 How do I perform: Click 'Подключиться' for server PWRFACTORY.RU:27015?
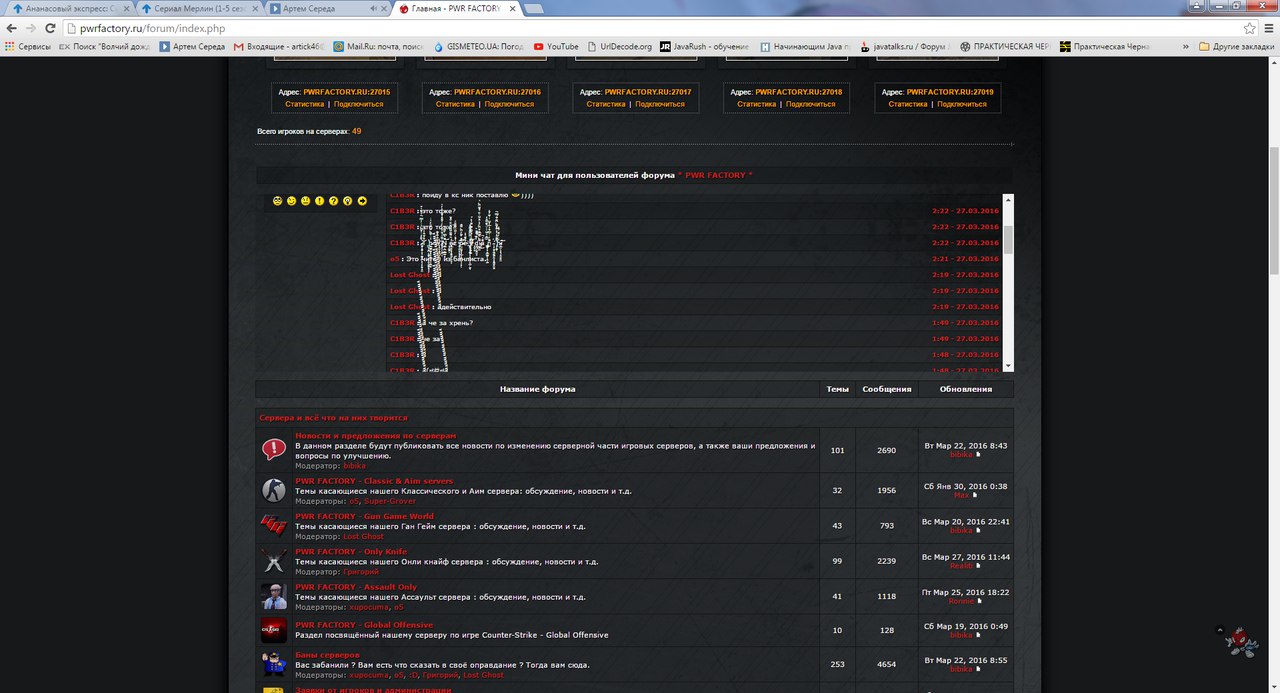pos(358,104)
